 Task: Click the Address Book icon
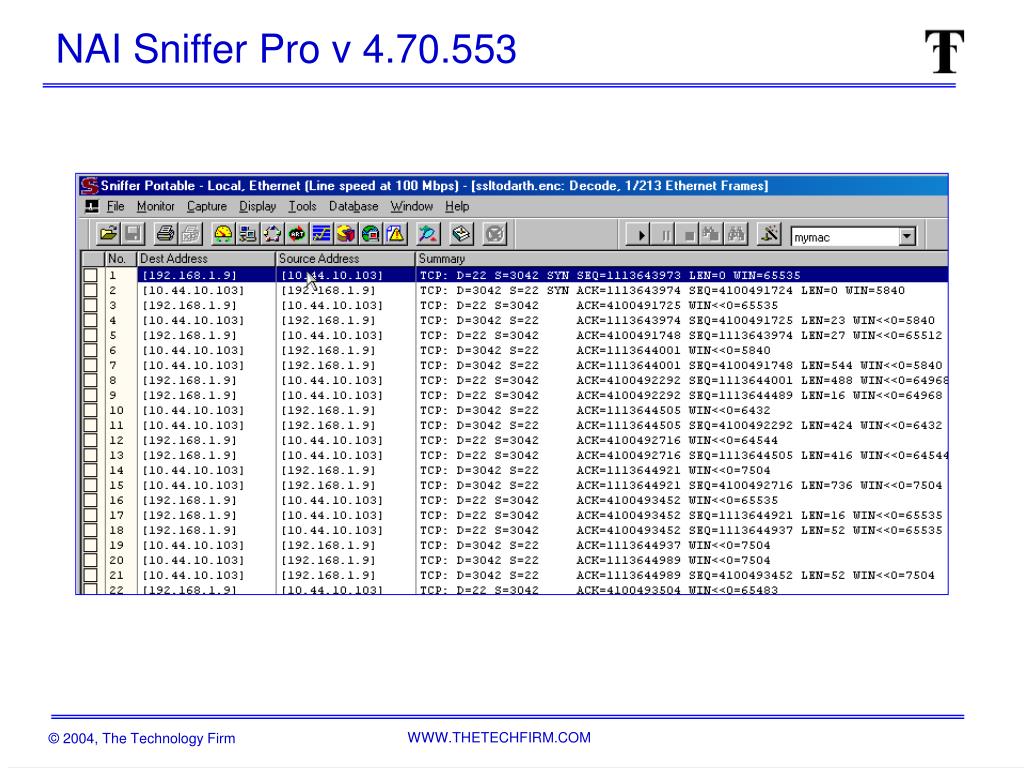tap(461, 234)
